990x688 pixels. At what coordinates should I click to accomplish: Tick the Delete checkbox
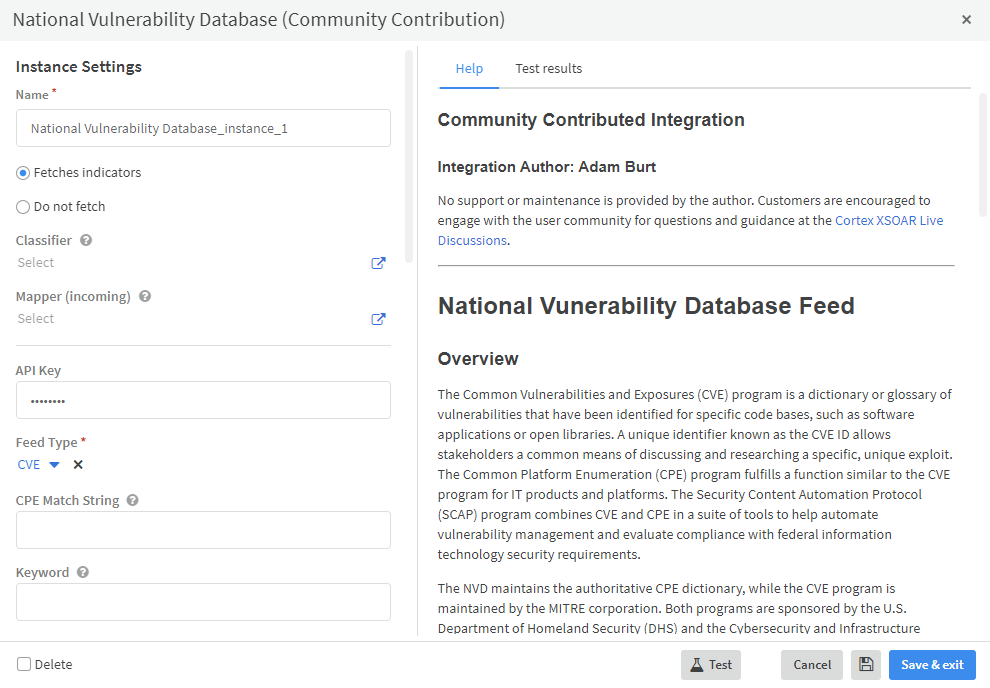pyautogui.click(x=24, y=664)
